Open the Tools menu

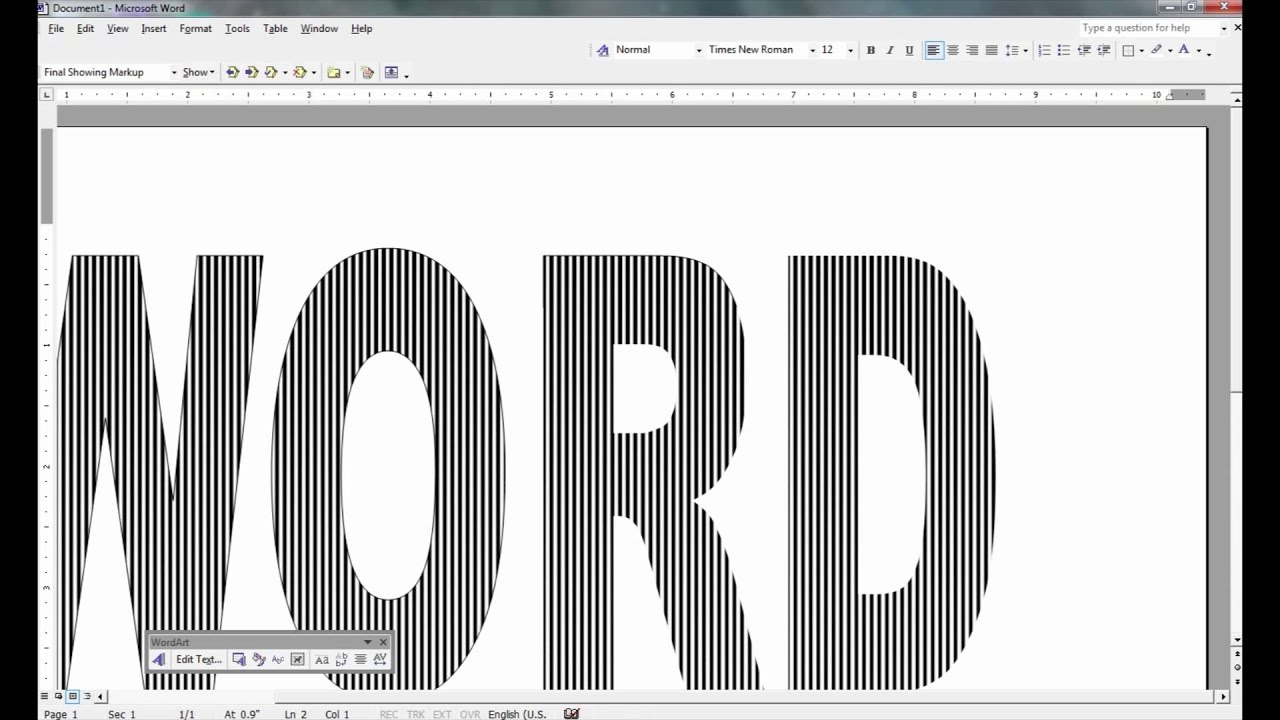pos(238,28)
